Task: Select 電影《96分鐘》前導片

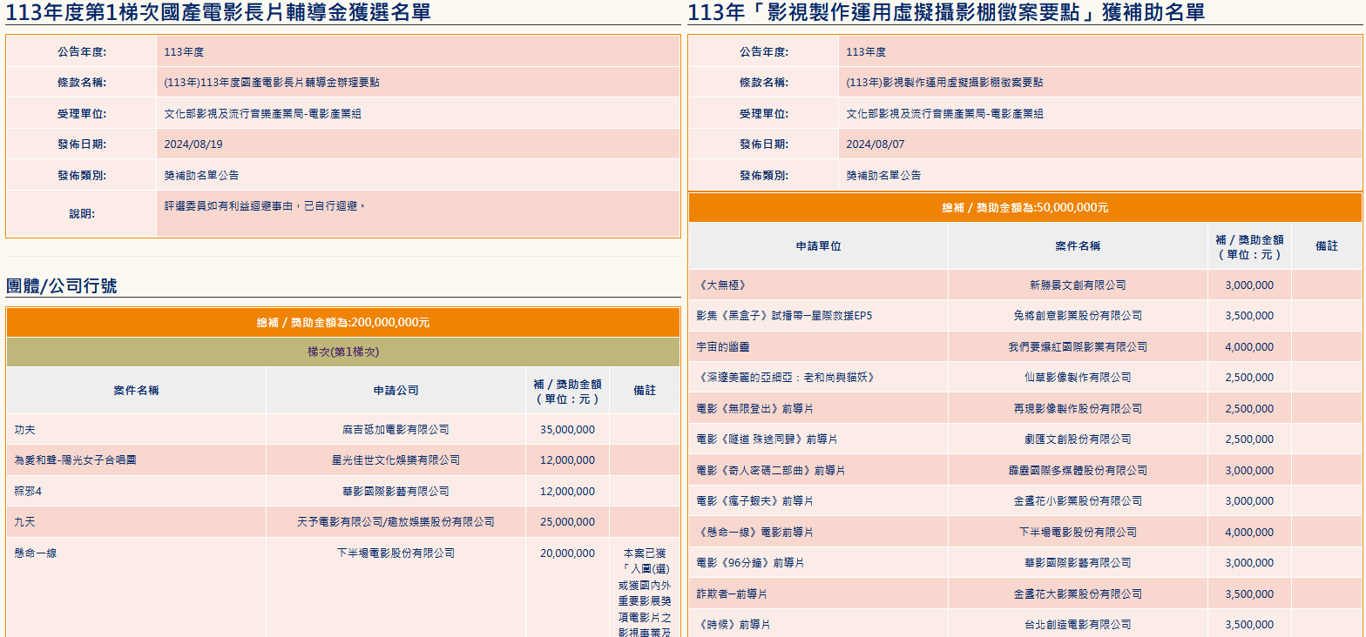Action: click(750, 563)
